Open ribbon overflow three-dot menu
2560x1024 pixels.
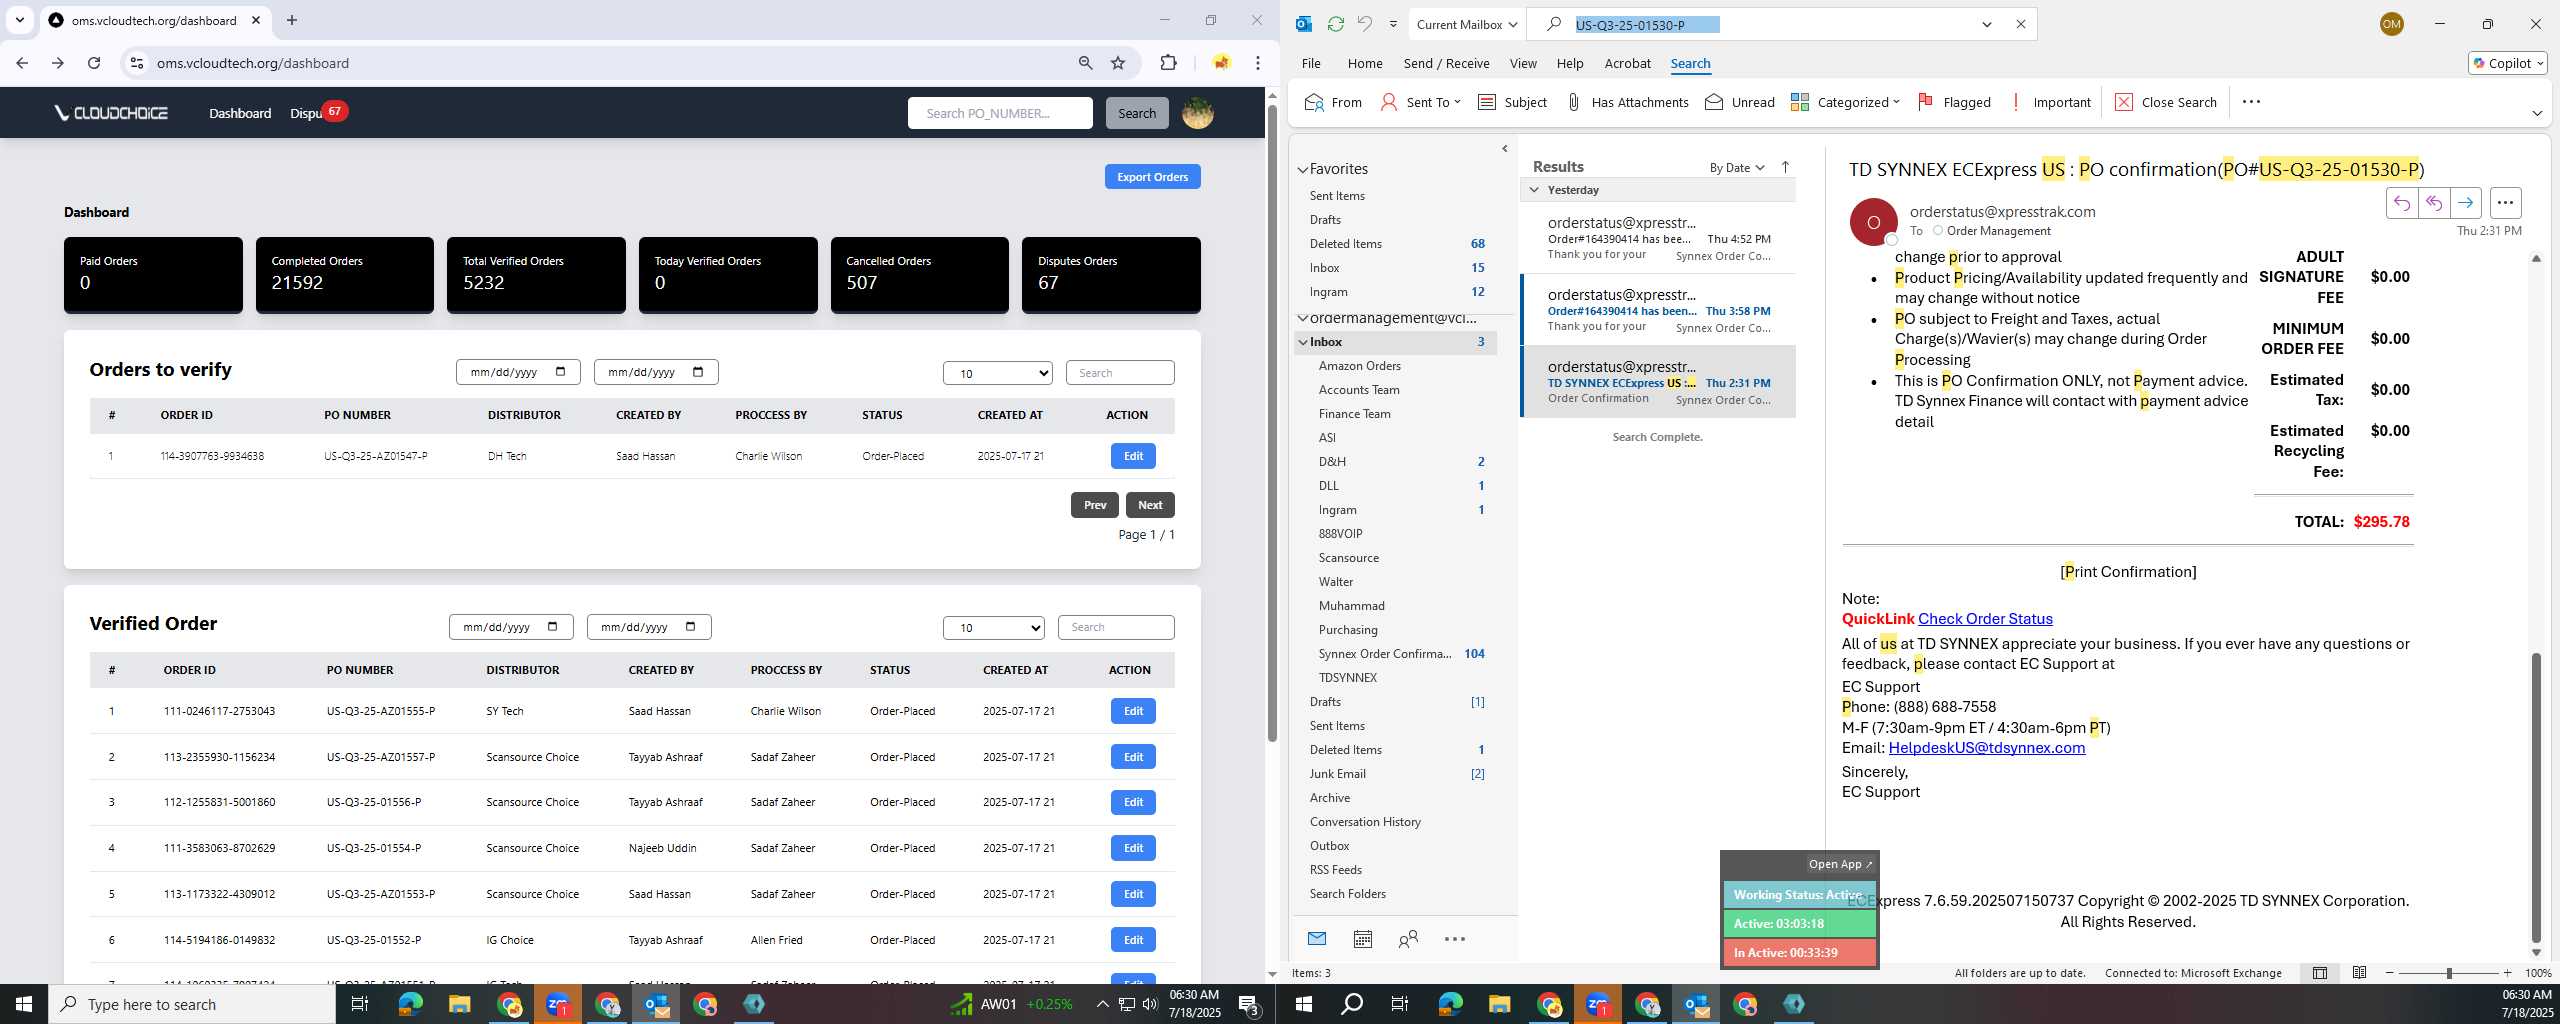pyautogui.click(x=2251, y=102)
